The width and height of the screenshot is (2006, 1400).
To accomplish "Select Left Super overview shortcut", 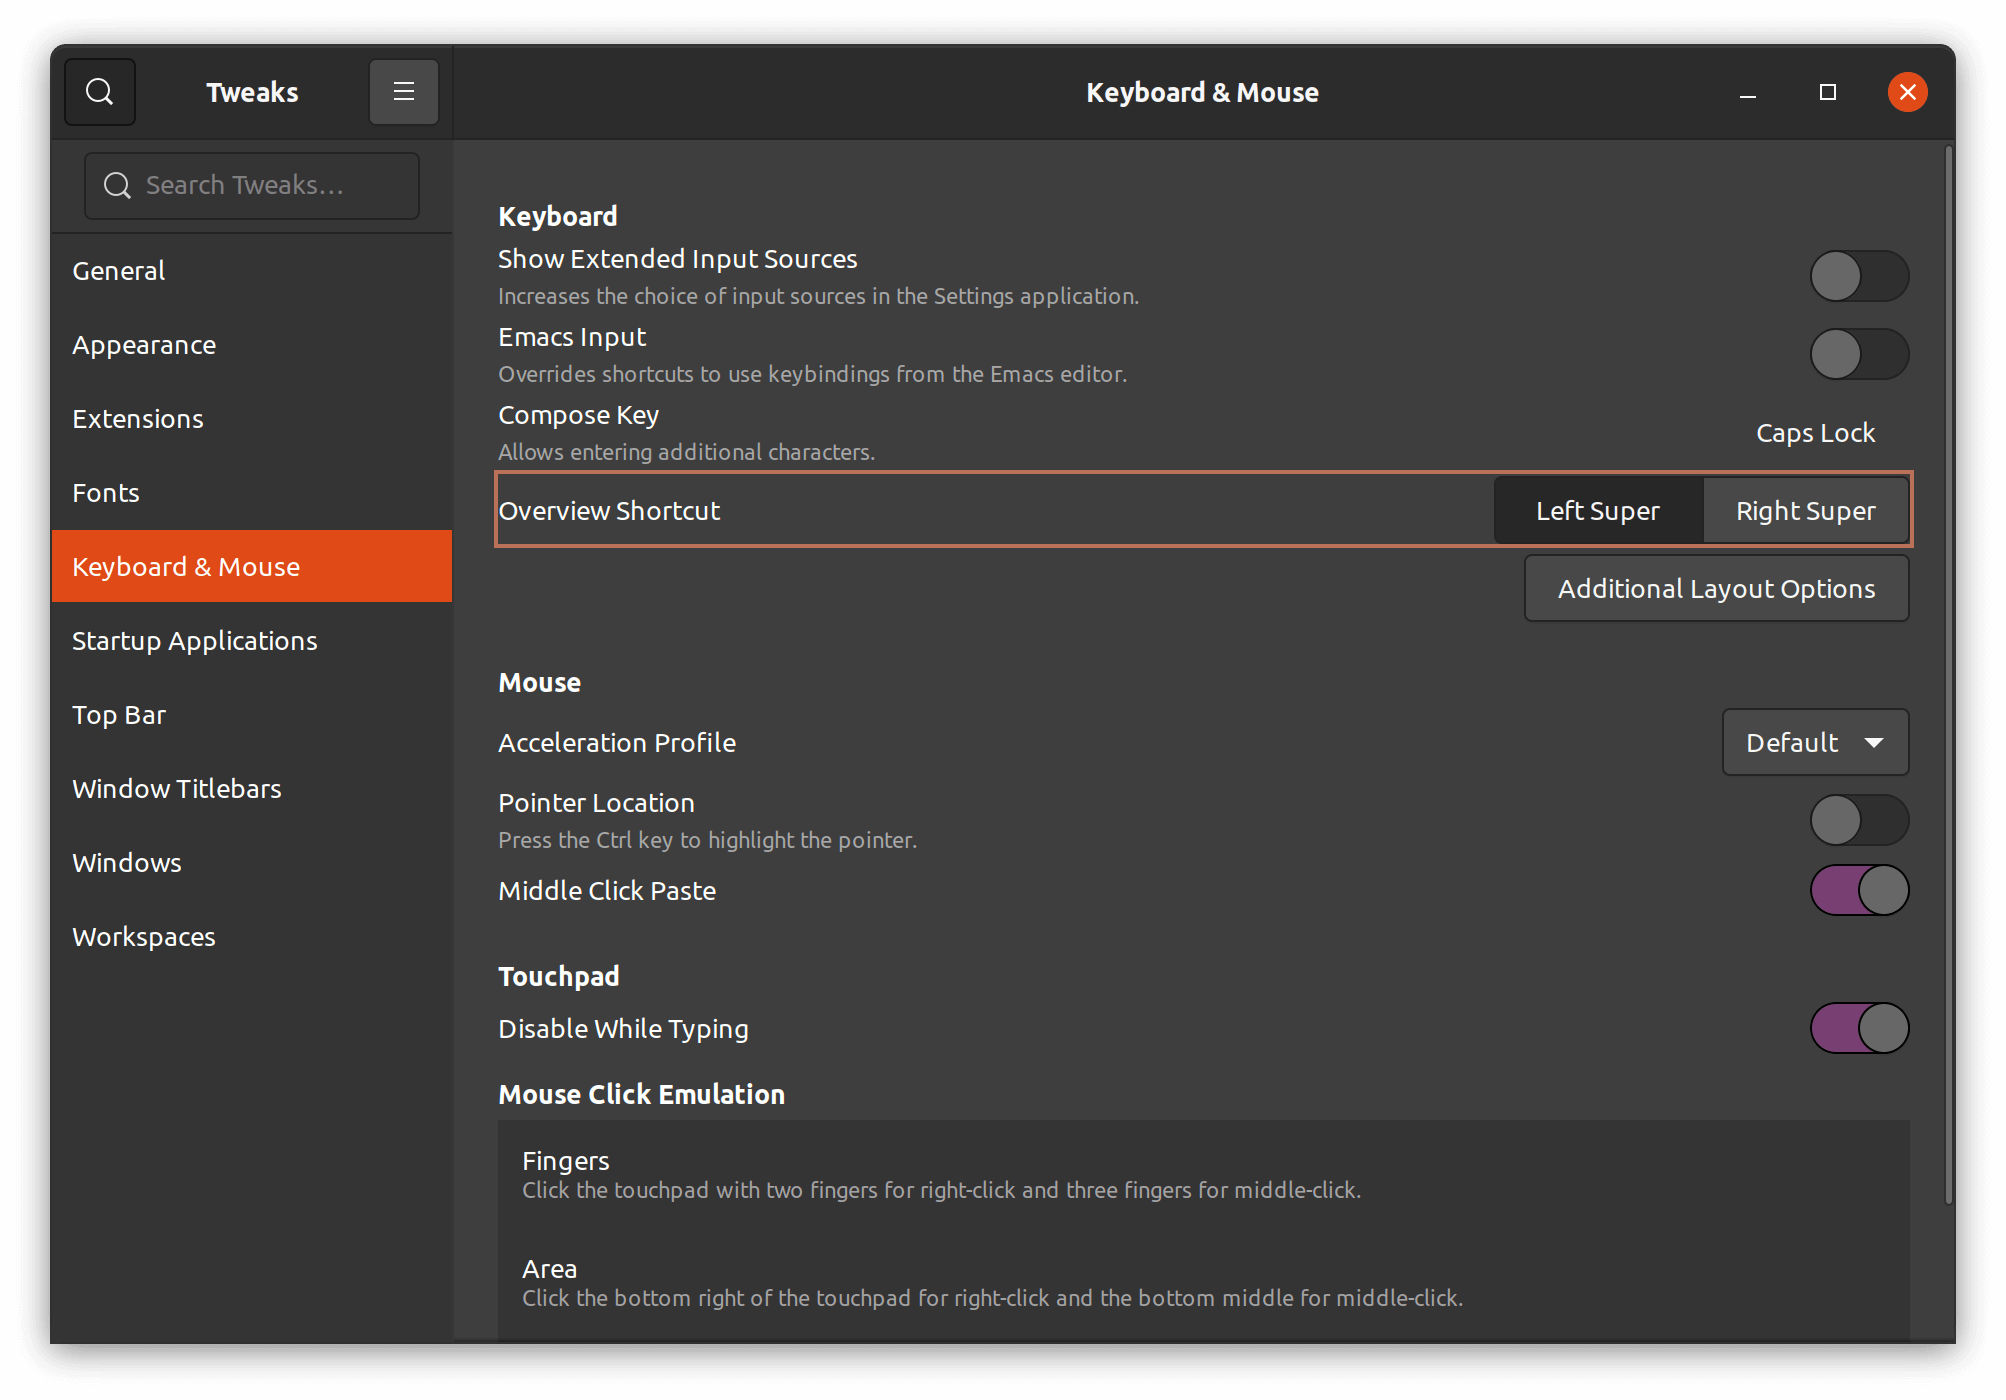I will (x=1597, y=511).
